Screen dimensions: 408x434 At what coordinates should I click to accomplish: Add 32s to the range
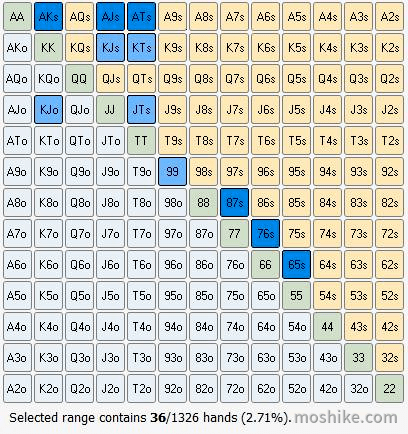(389, 358)
